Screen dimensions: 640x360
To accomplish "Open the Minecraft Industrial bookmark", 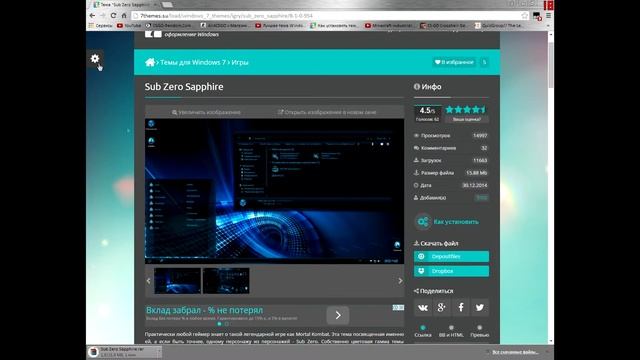I will click(389, 25).
